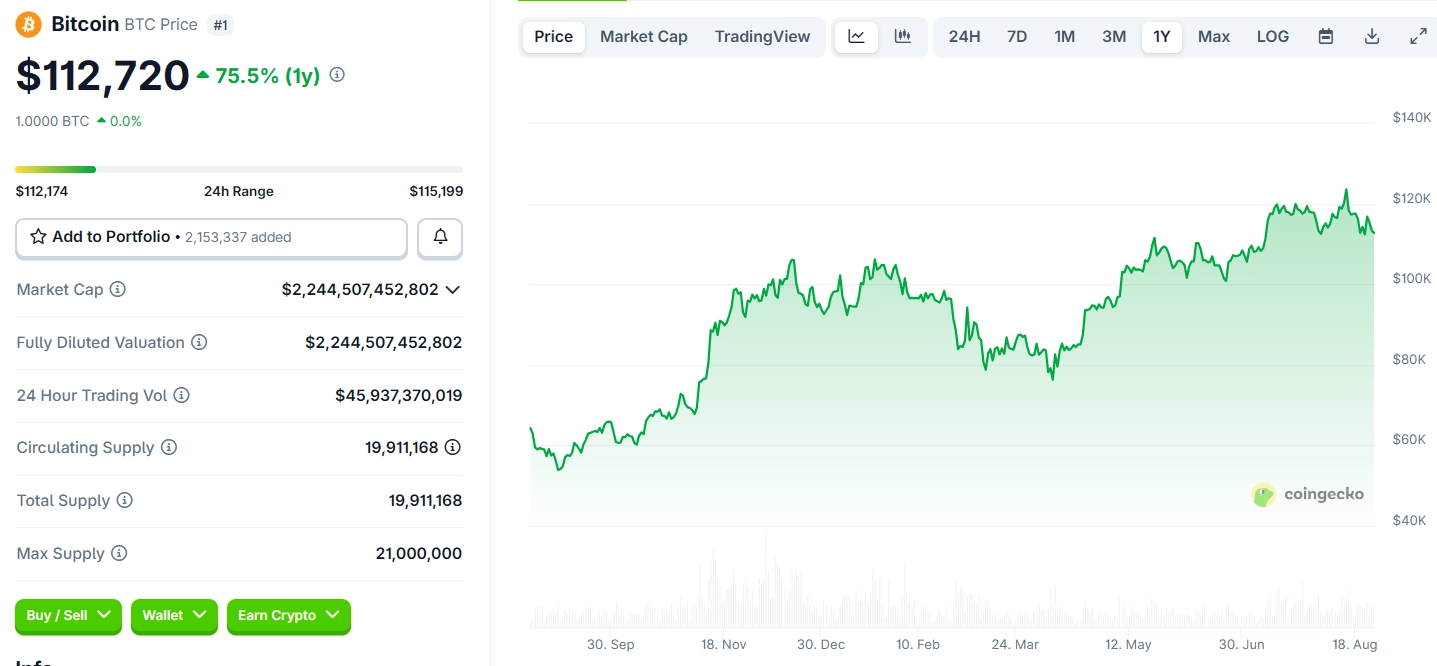Expand the Market Cap value chevron
Viewport: 1437px width, 666px height.
pyautogui.click(x=452, y=289)
